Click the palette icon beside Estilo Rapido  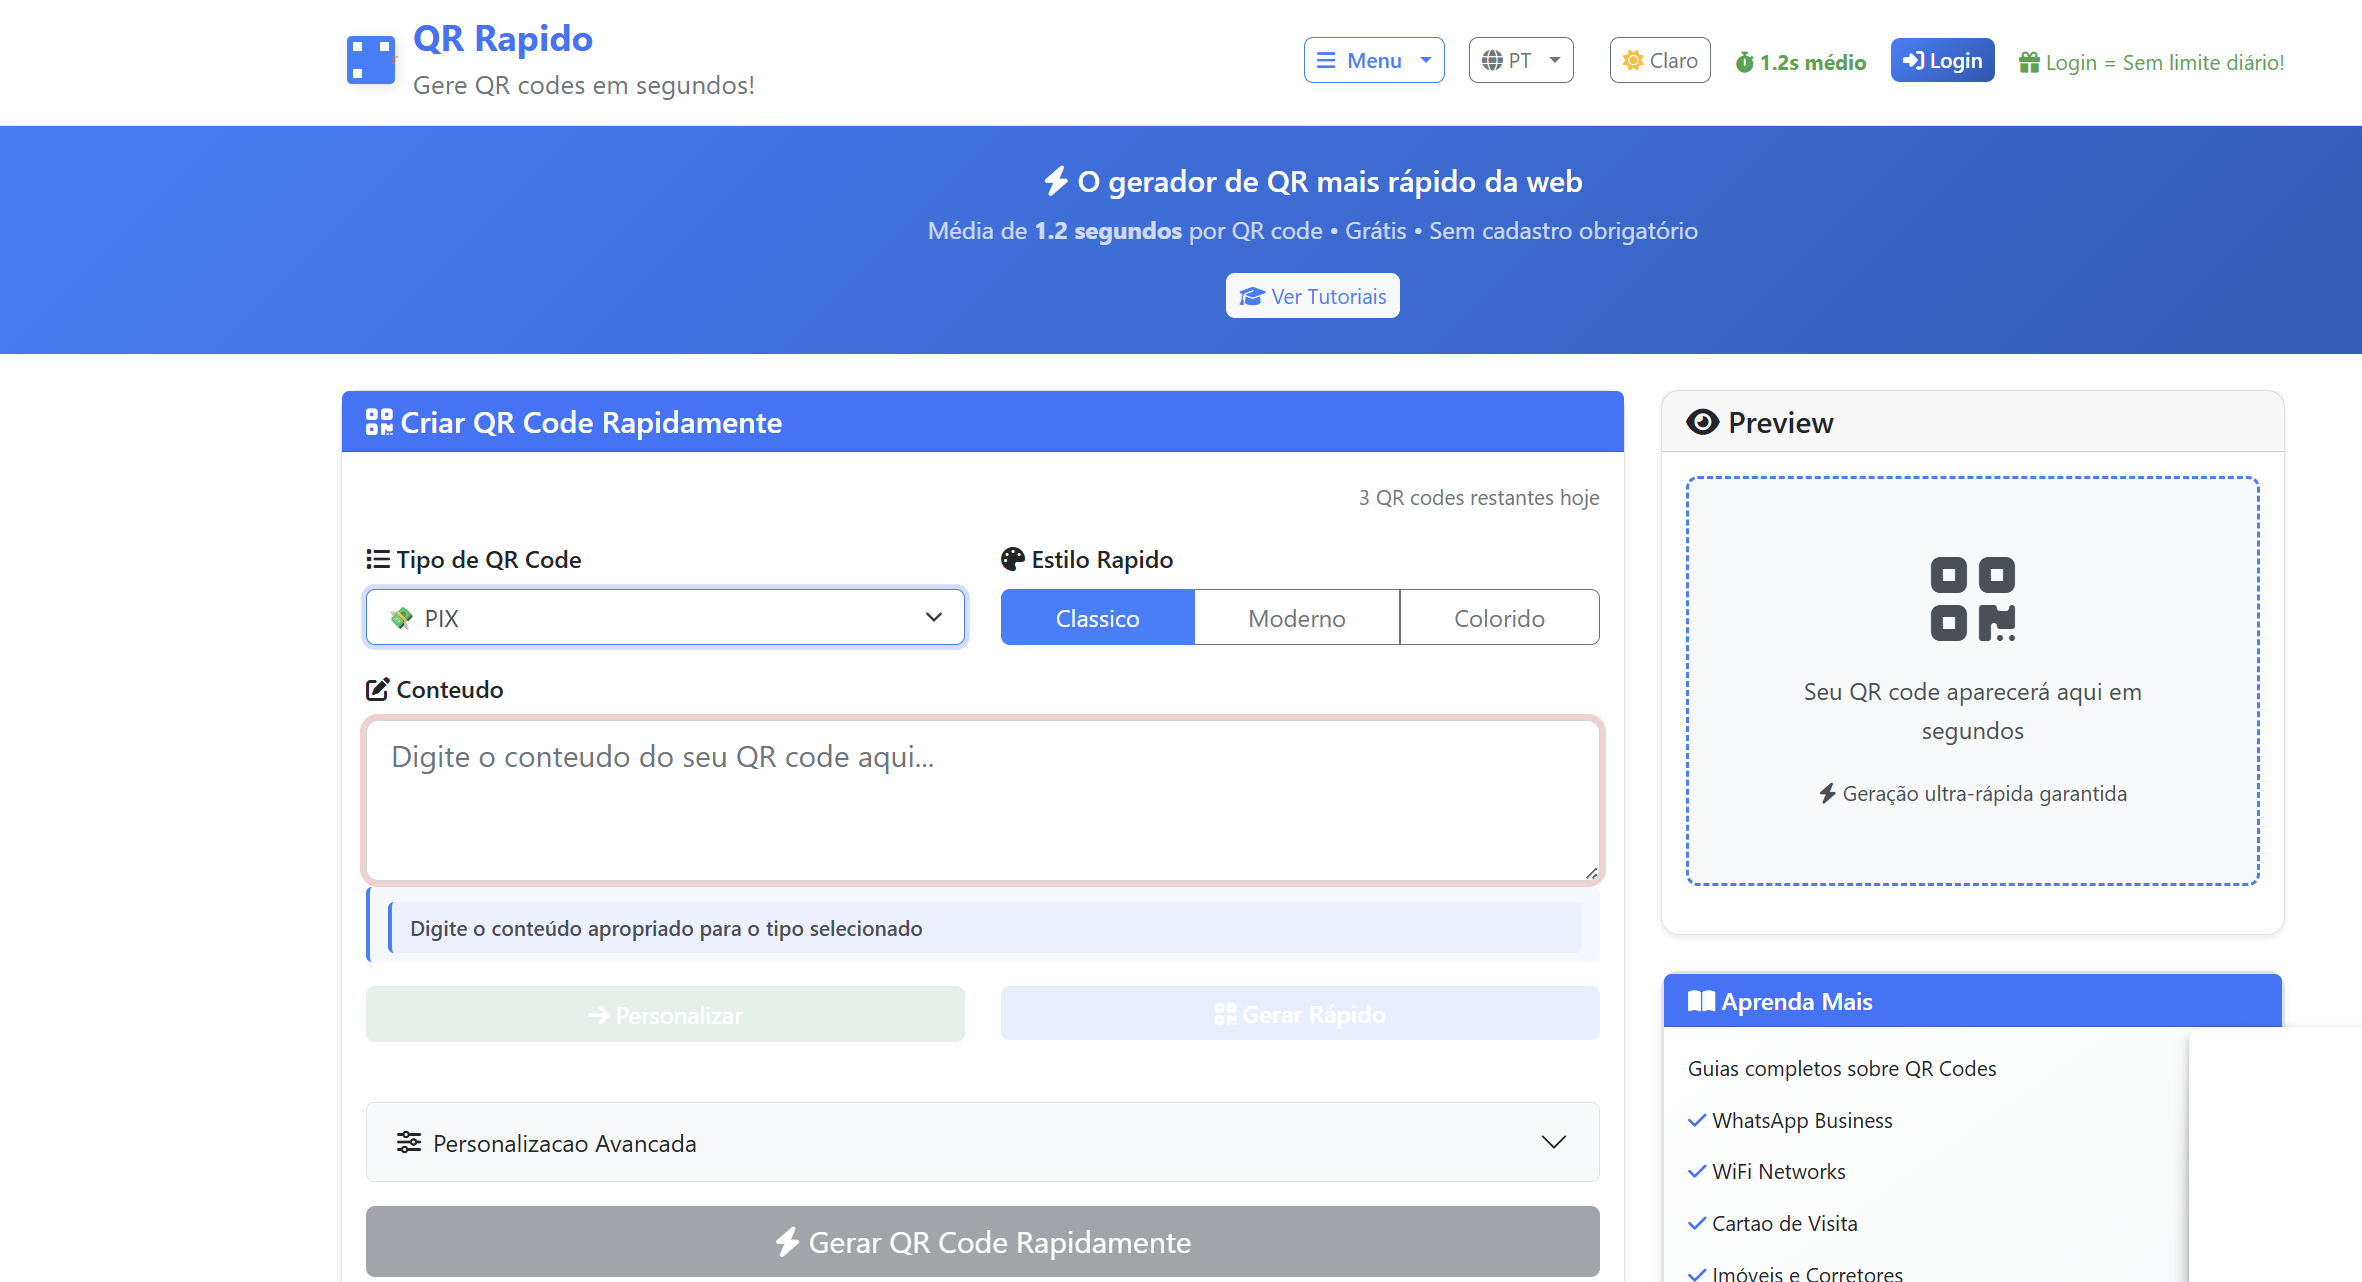click(1012, 559)
